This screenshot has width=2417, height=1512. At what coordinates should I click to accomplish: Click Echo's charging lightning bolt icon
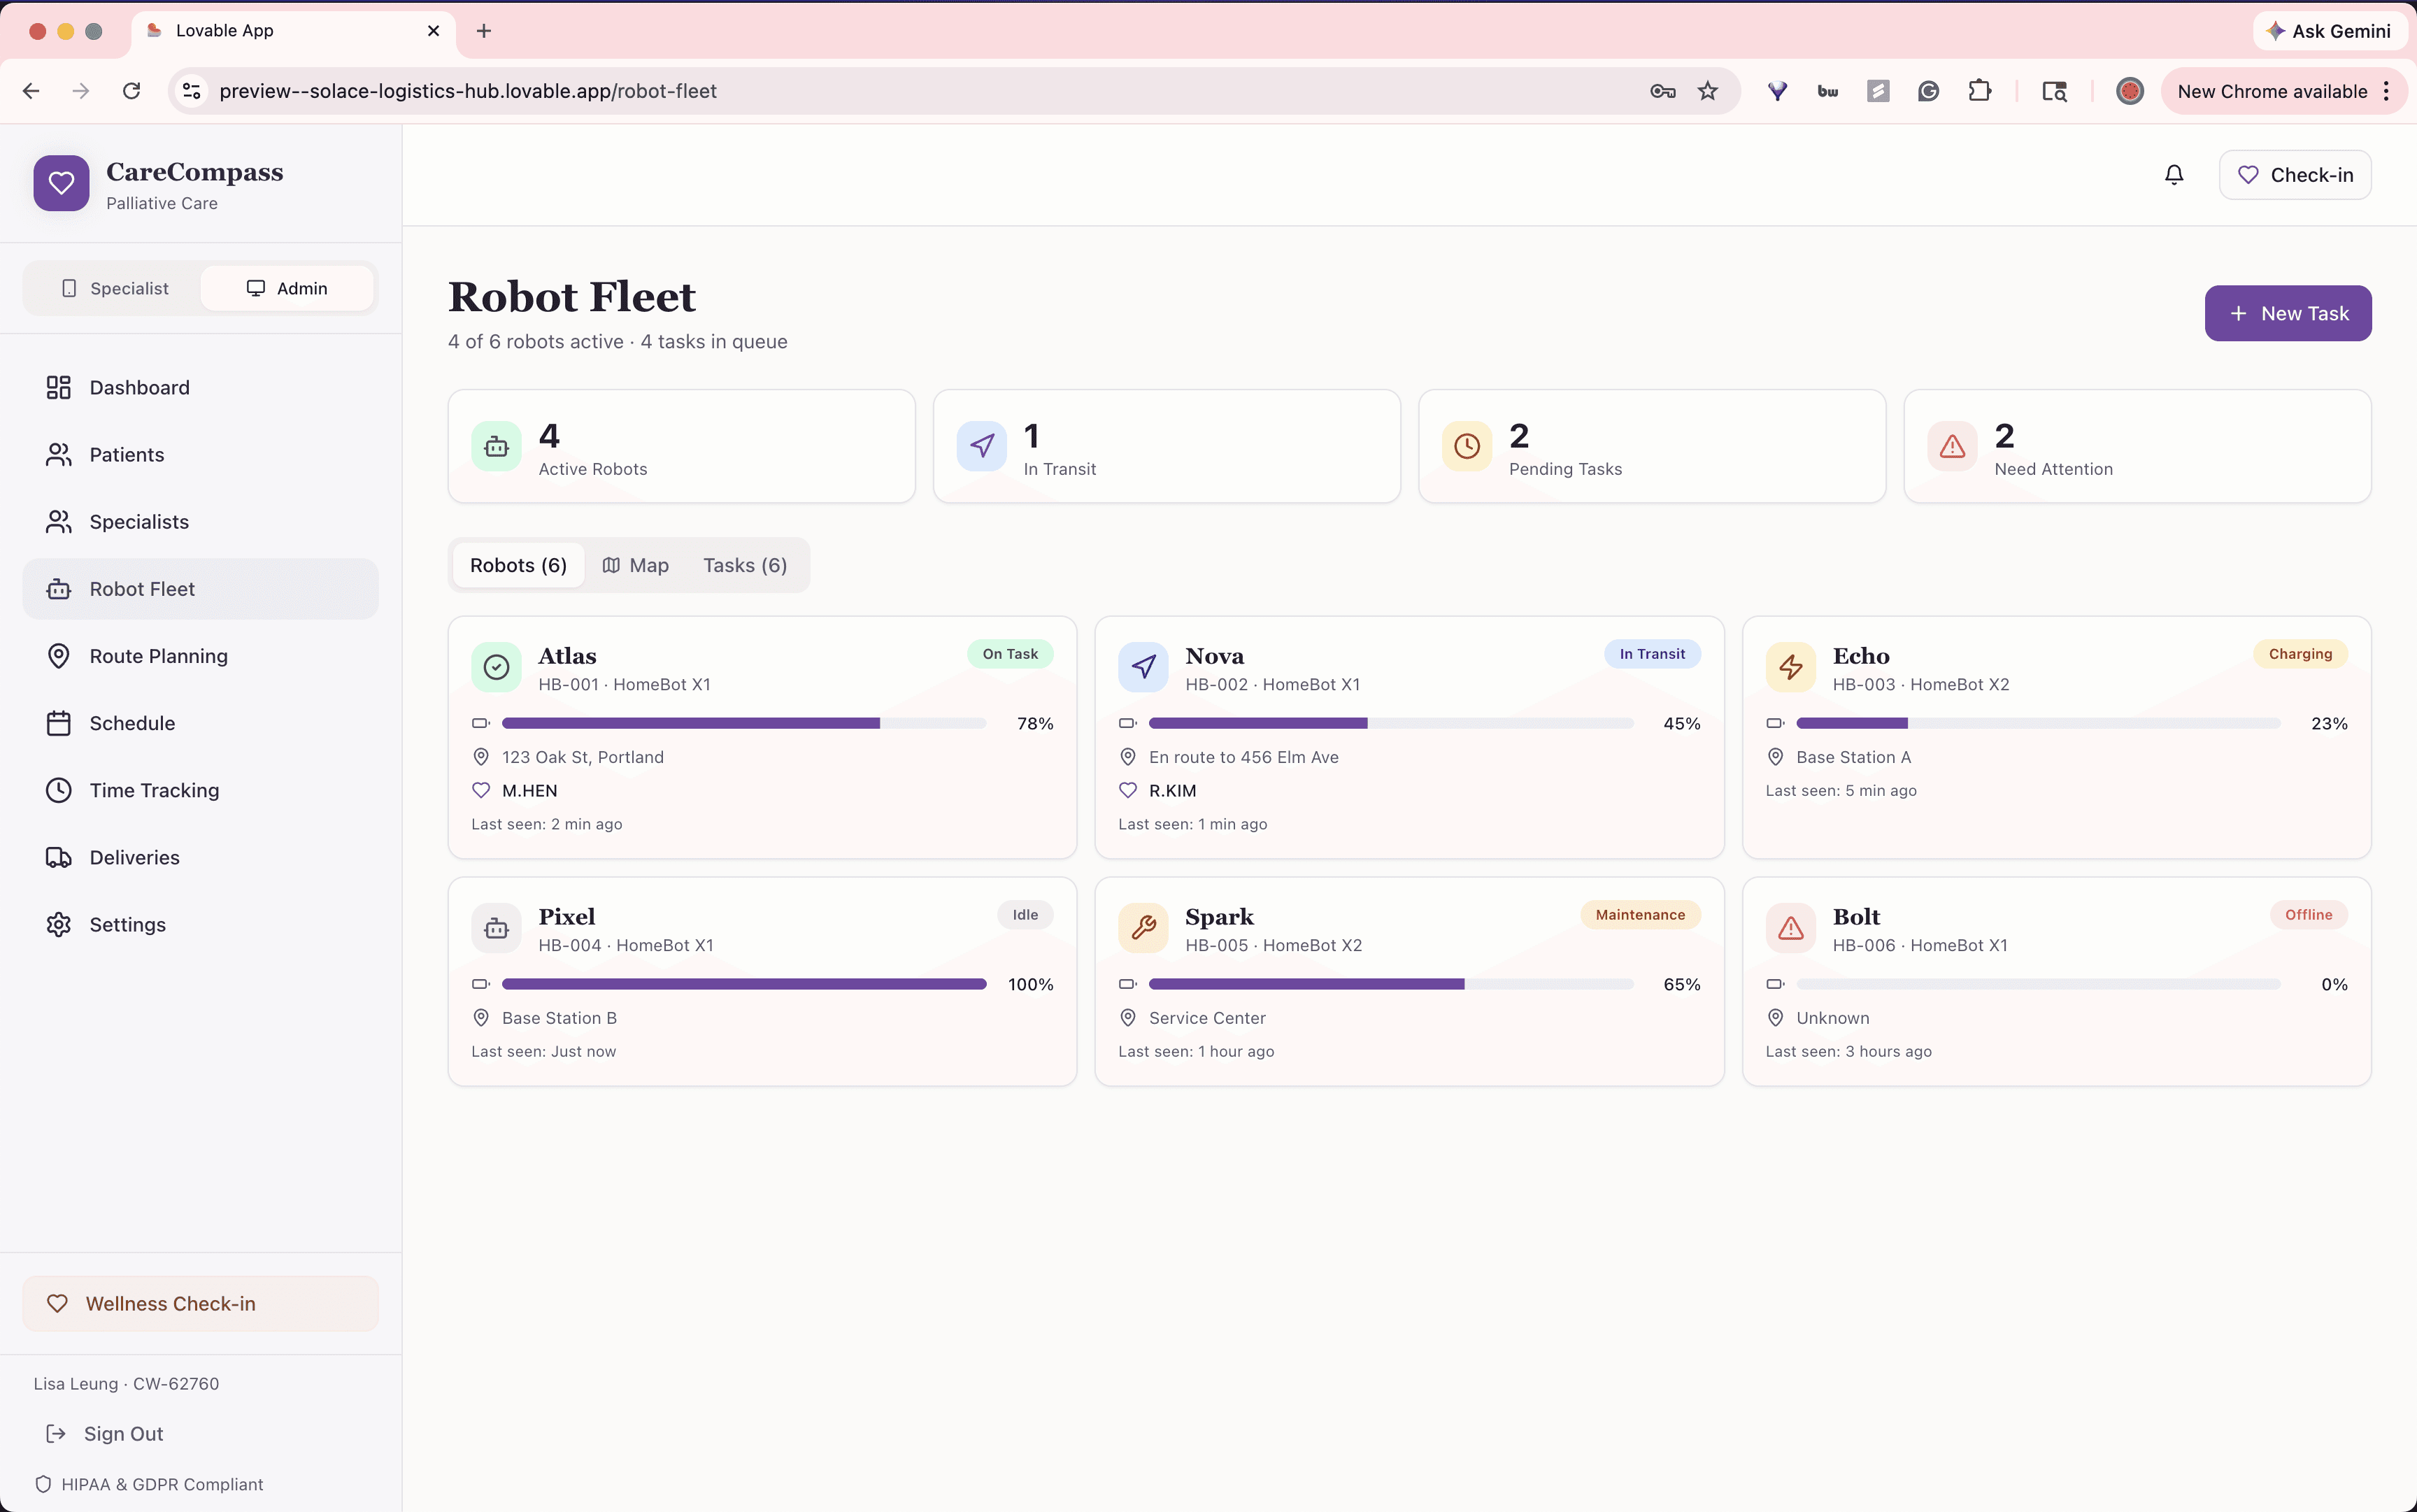pyautogui.click(x=1790, y=667)
